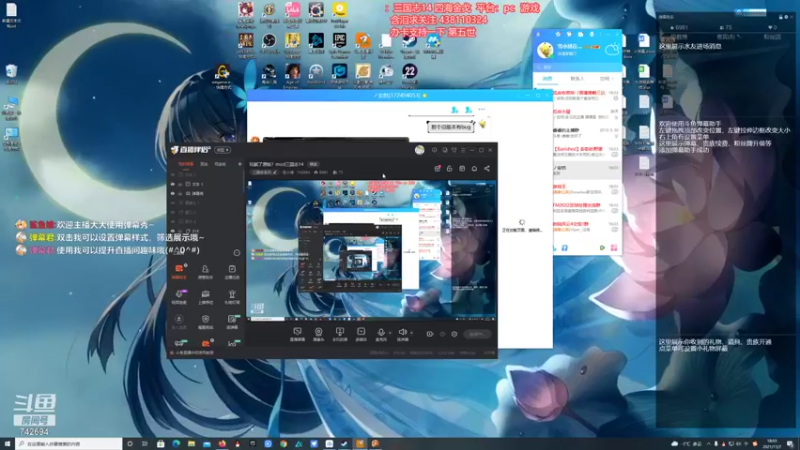Image resolution: width=800 pixels, height=450 pixels.
Task: Expand the speaker dropdown arrow
Action: (x=412, y=333)
